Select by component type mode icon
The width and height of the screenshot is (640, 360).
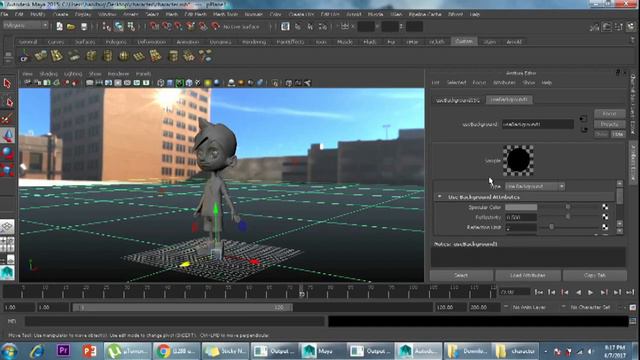point(131,27)
